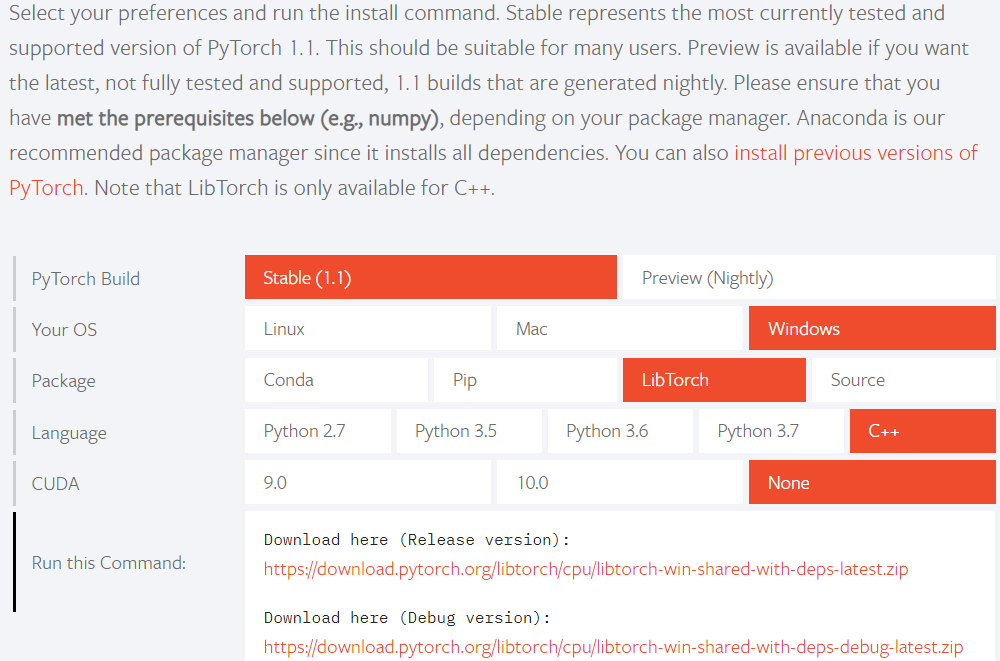The image size is (1000, 661).
Task: Select Linux as your OS
Action: click(367, 329)
